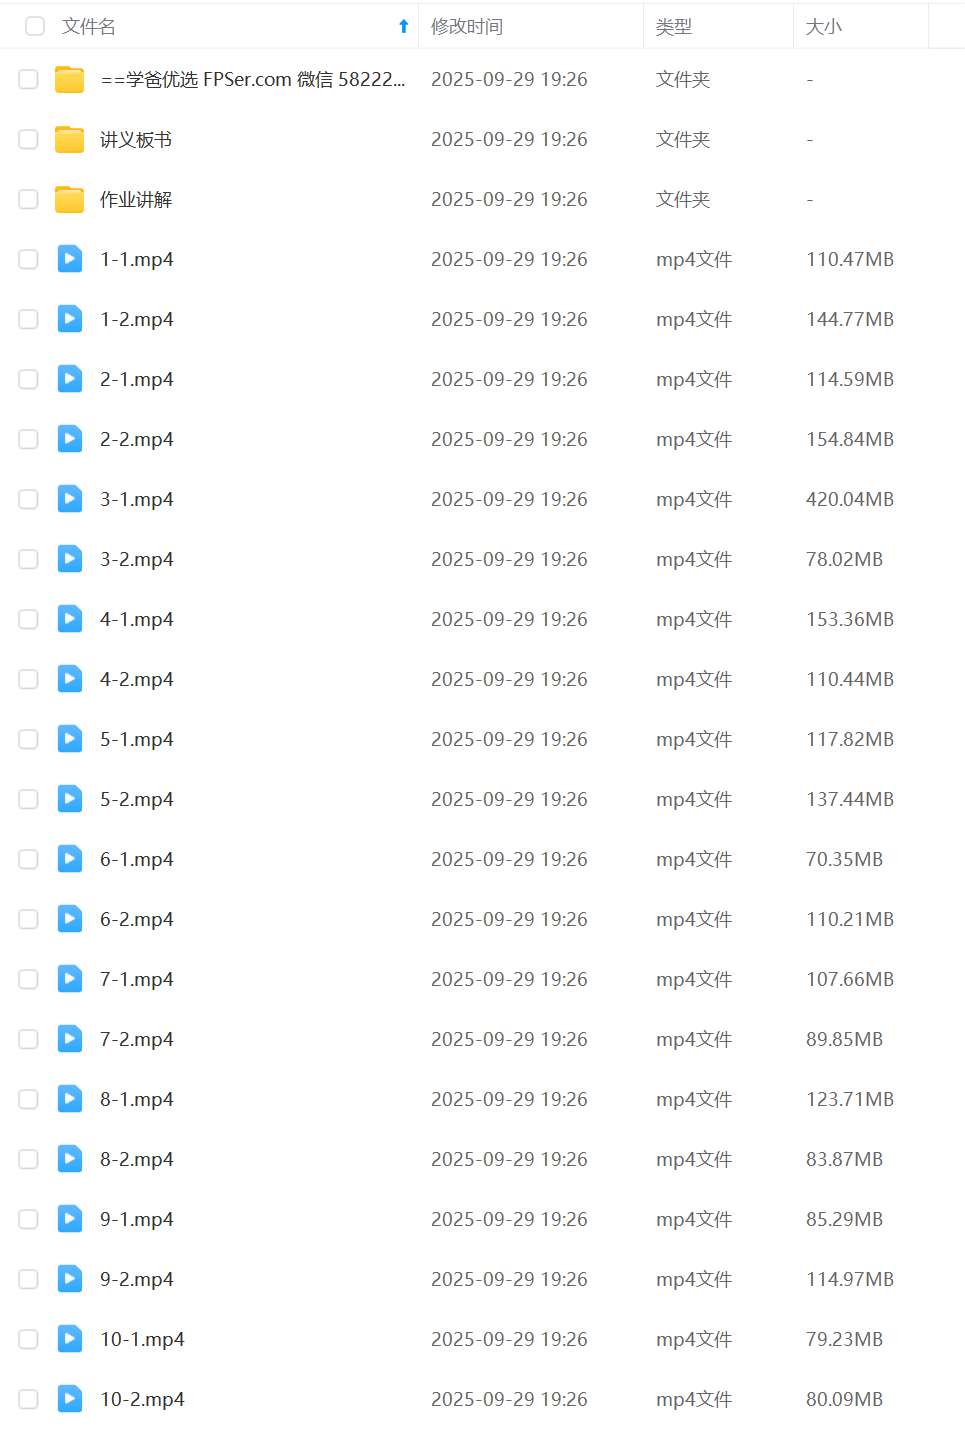Click the video icon for 10-2.mp4
Viewport: 965px width, 1442px height.
70,1399
